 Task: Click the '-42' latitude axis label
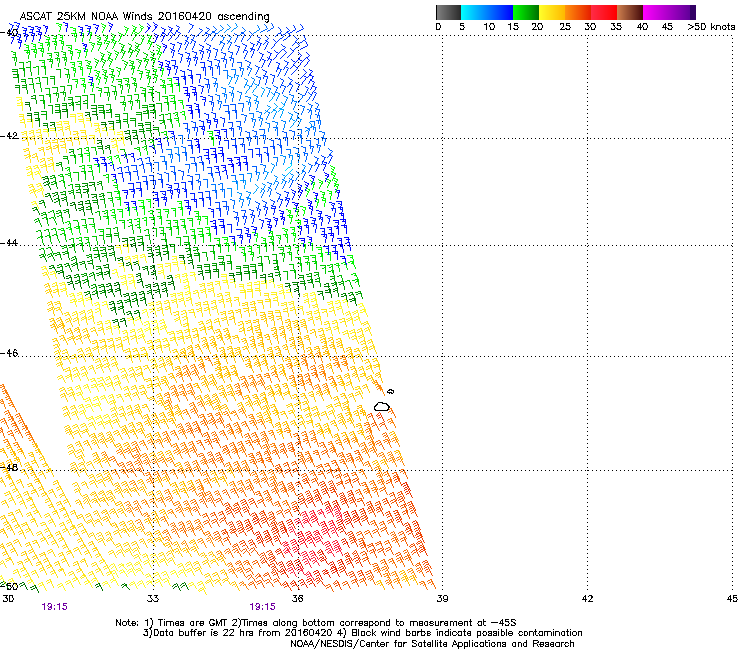[x=9, y=135]
